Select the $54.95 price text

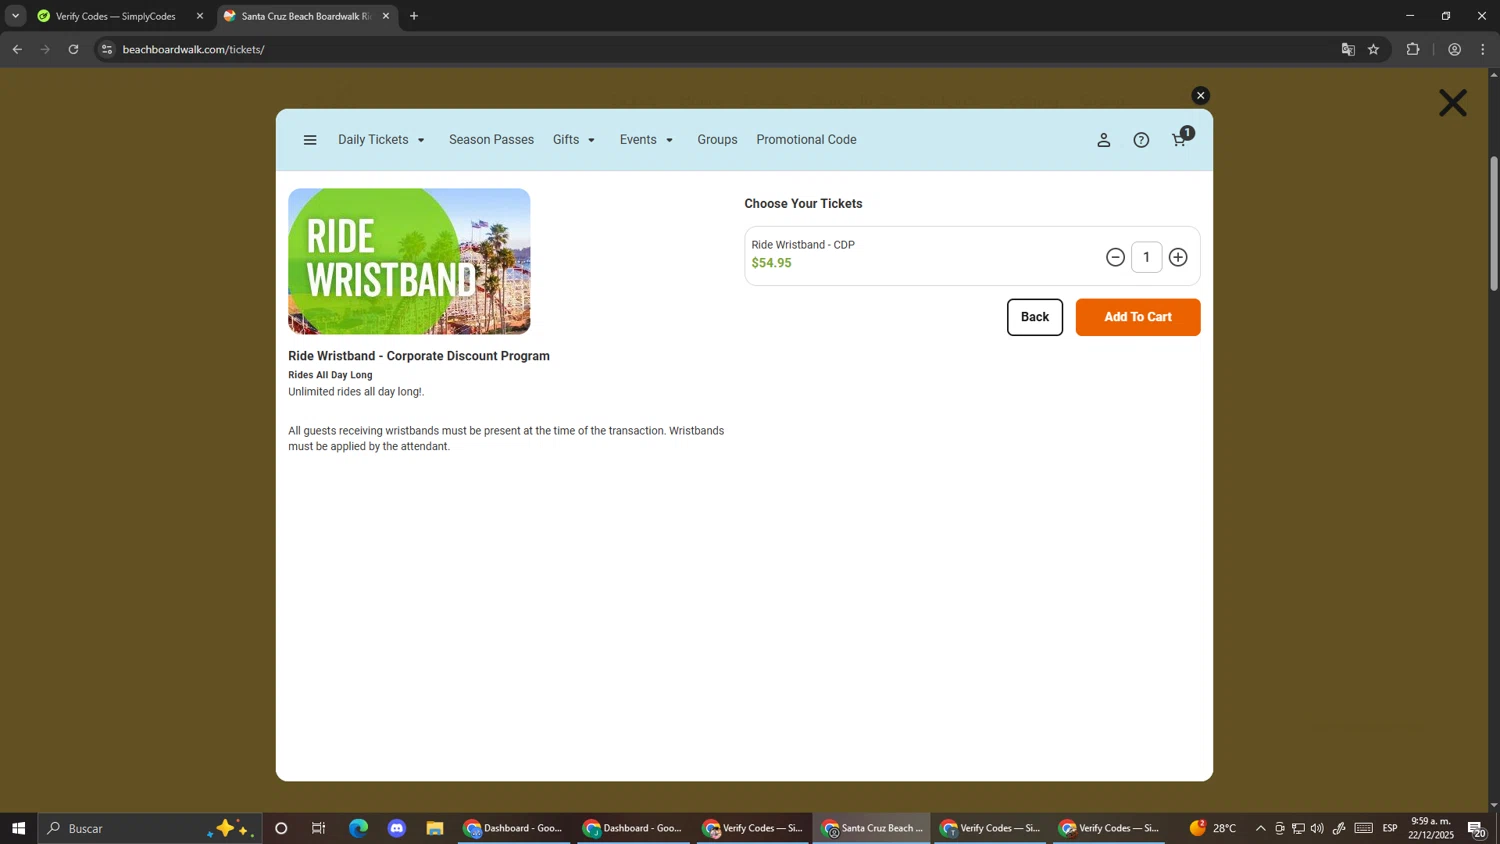point(771,263)
